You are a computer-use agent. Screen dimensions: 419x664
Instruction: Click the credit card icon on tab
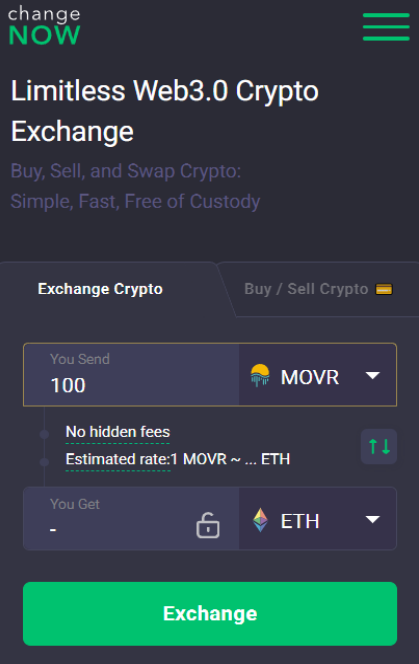coord(384,289)
